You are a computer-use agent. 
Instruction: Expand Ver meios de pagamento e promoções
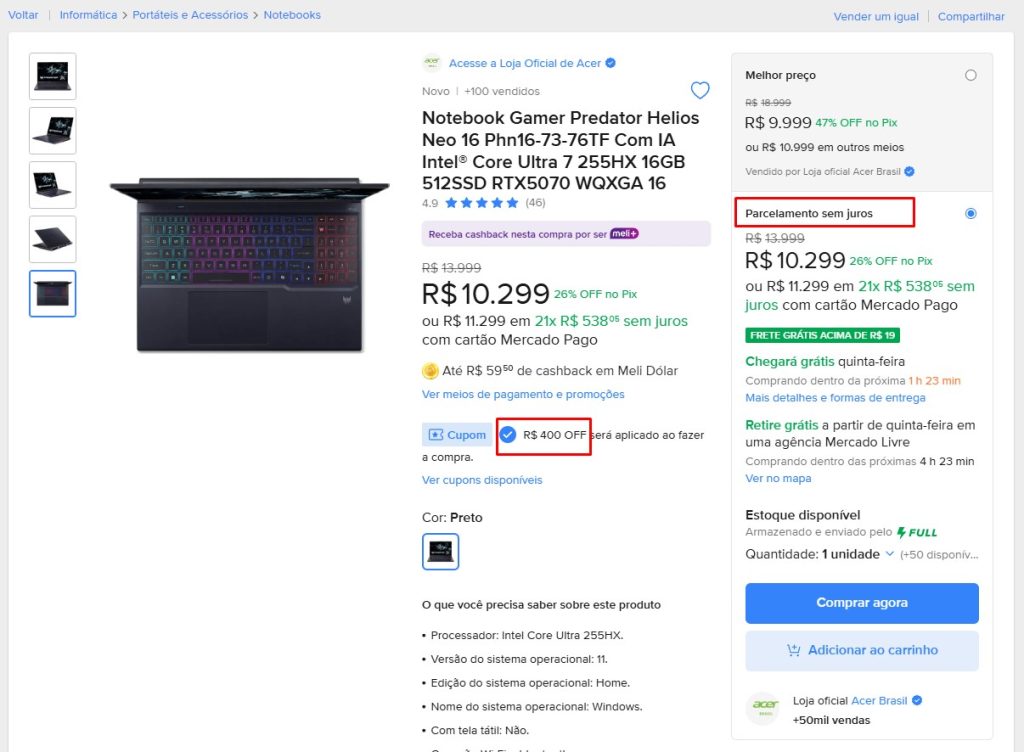tap(523, 394)
